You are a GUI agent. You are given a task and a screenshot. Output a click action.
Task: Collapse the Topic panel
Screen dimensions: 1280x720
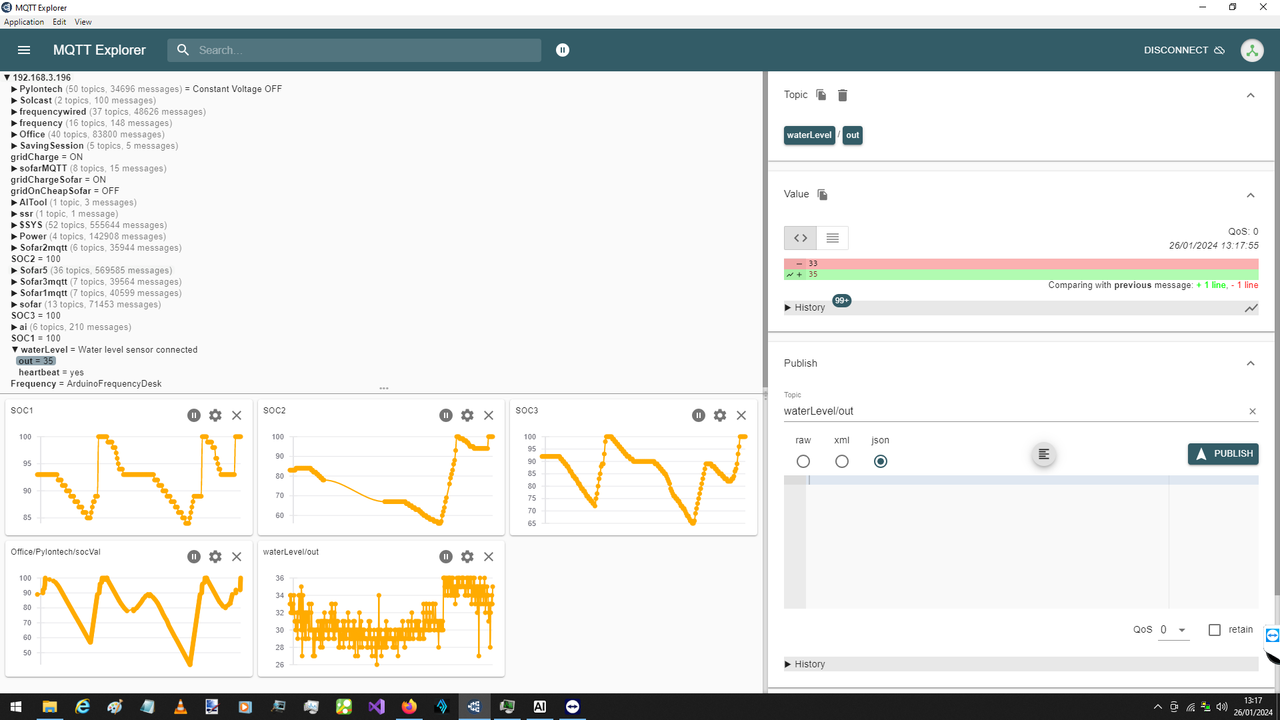point(1250,95)
